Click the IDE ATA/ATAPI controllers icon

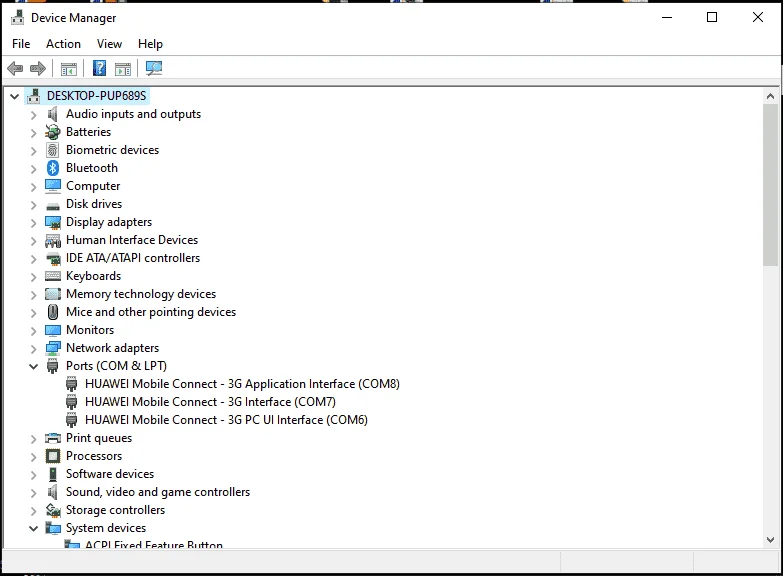[53, 259]
